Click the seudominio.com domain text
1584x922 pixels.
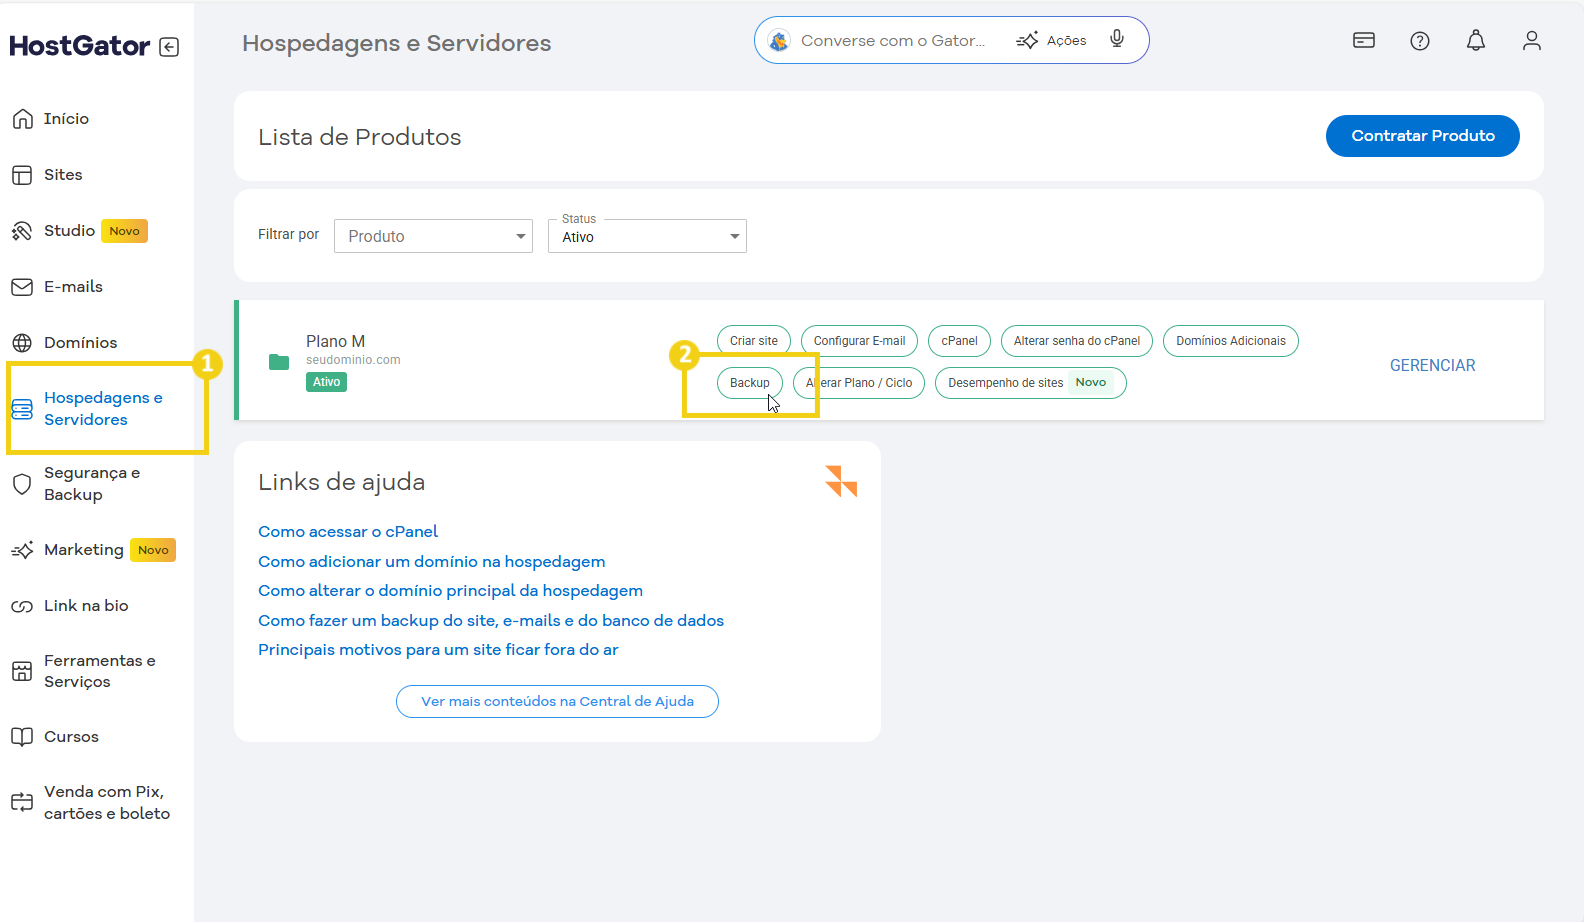353,360
